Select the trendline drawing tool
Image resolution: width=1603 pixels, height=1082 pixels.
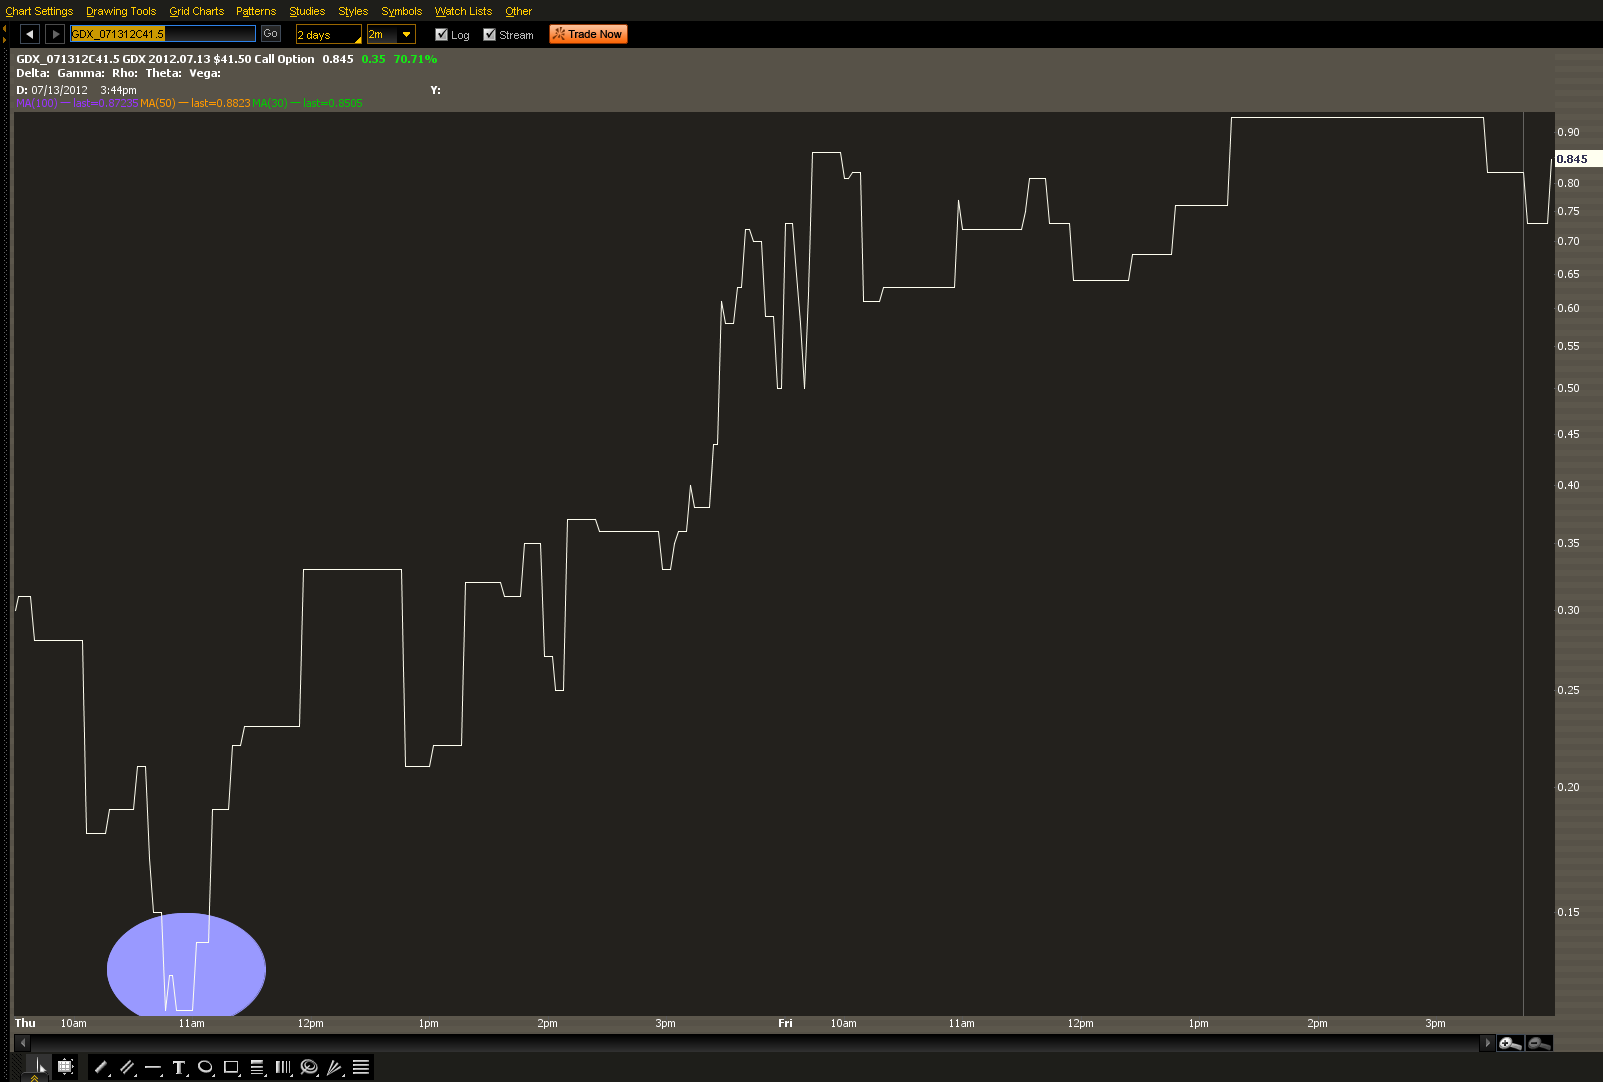(x=101, y=1067)
